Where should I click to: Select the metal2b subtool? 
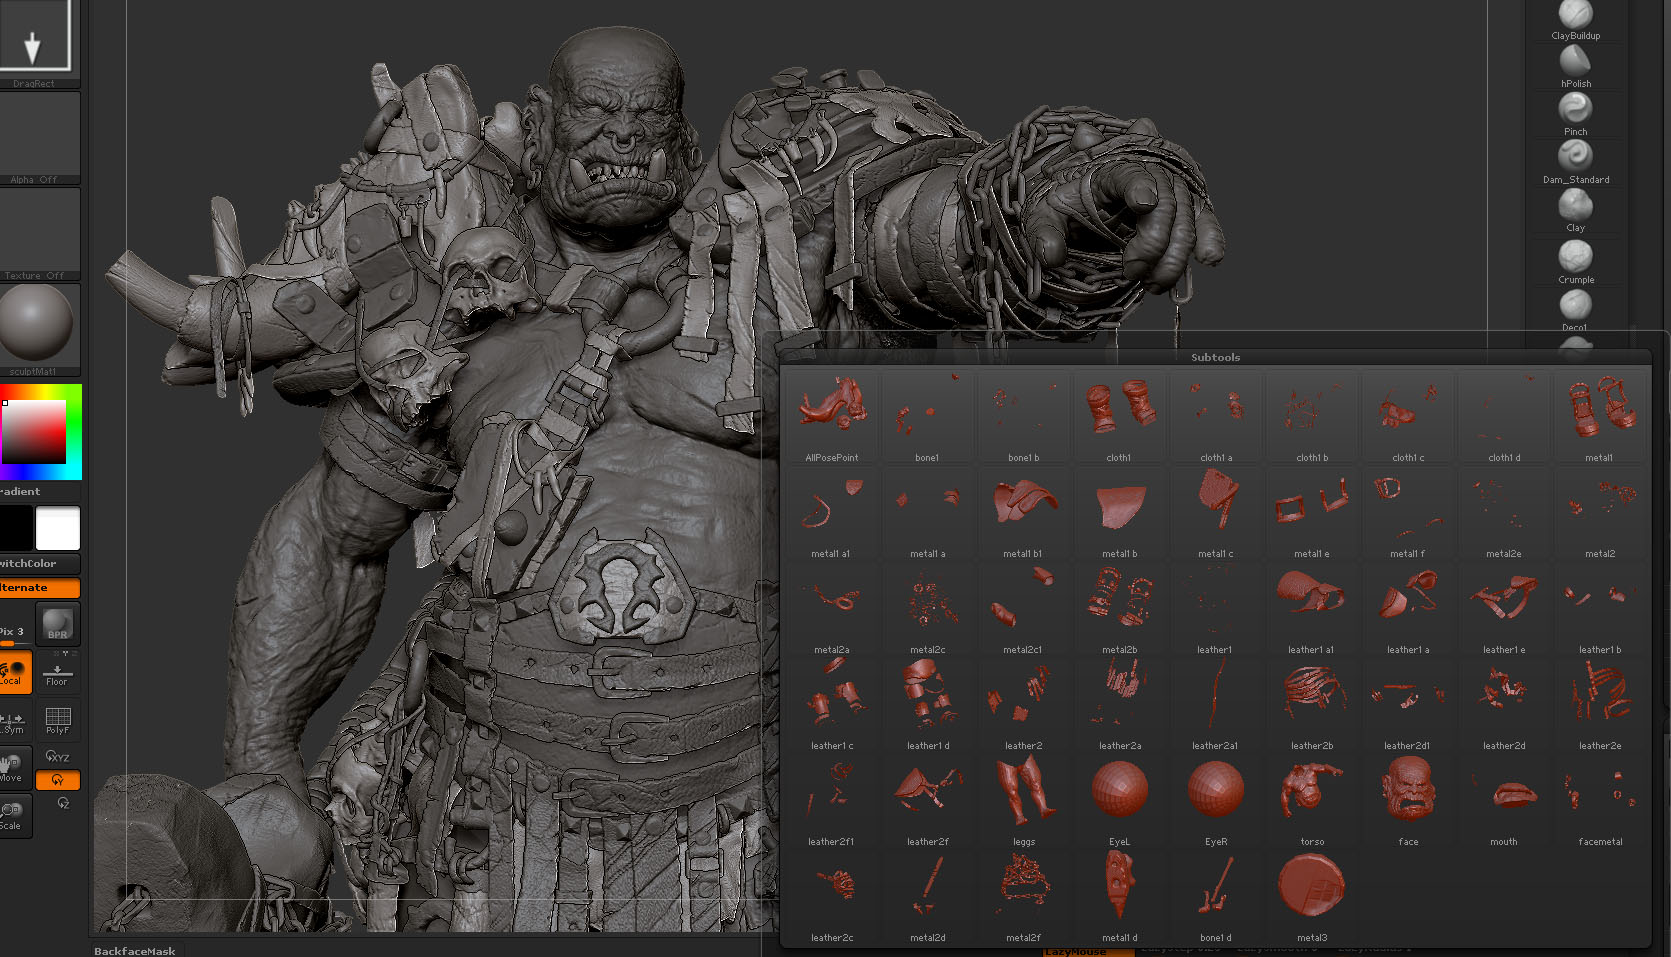pos(1119,609)
